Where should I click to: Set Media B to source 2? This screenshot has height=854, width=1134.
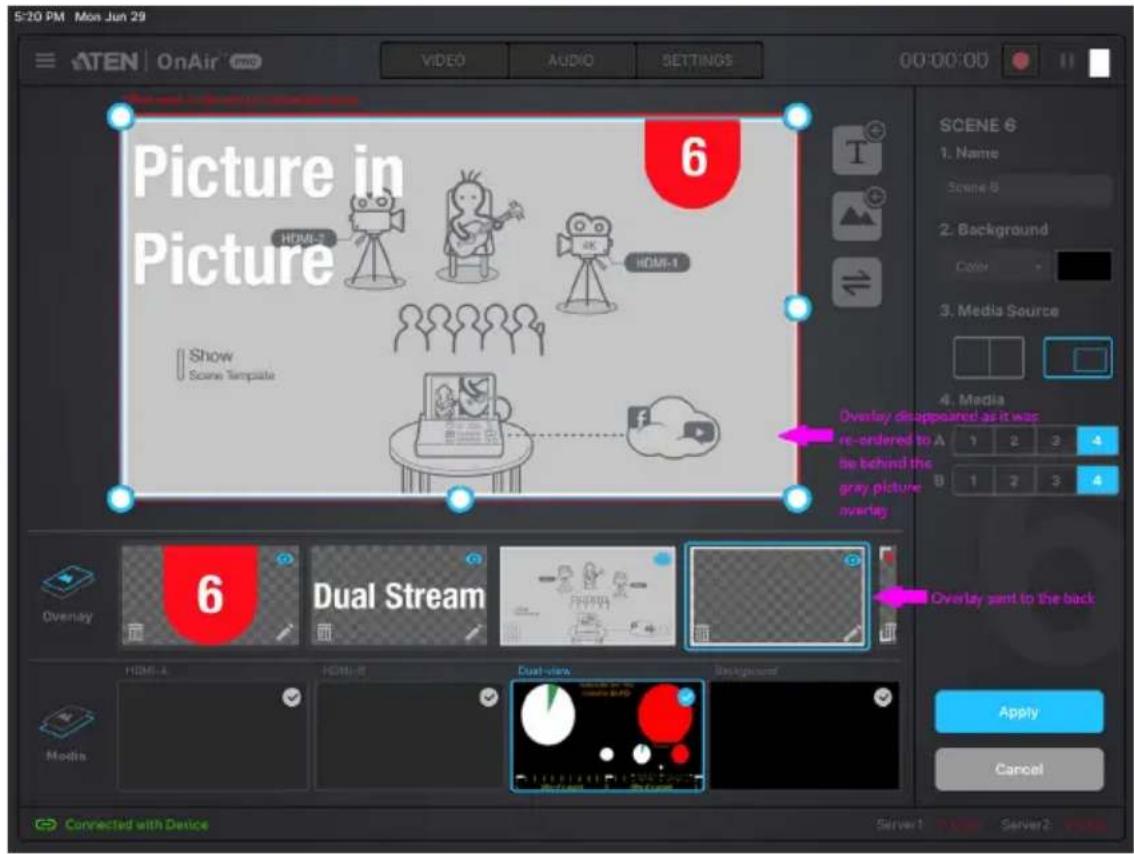(1015, 480)
